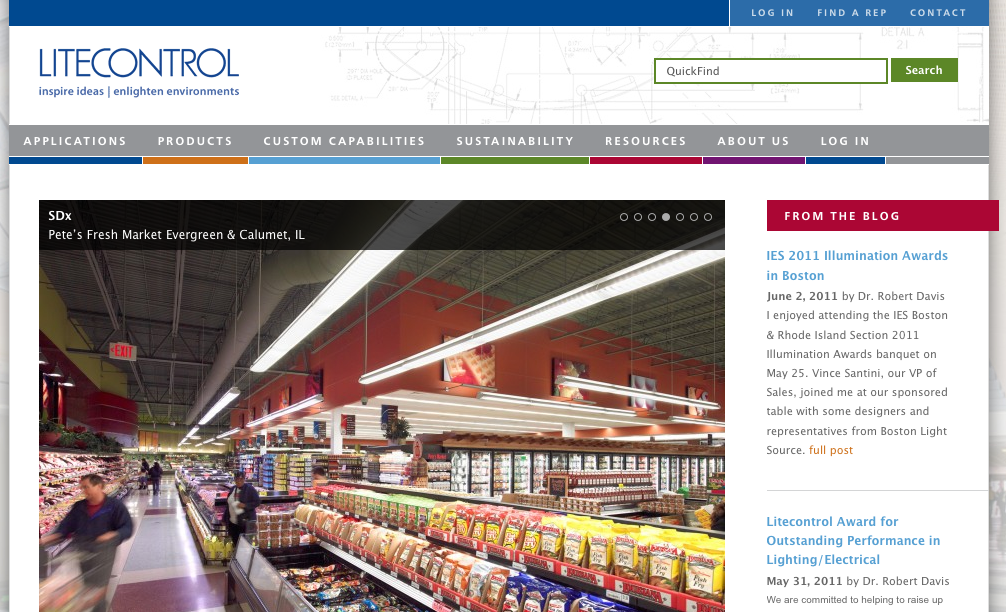Select the third slideshow dot
The width and height of the screenshot is (1006, 612).
(652, 217)
